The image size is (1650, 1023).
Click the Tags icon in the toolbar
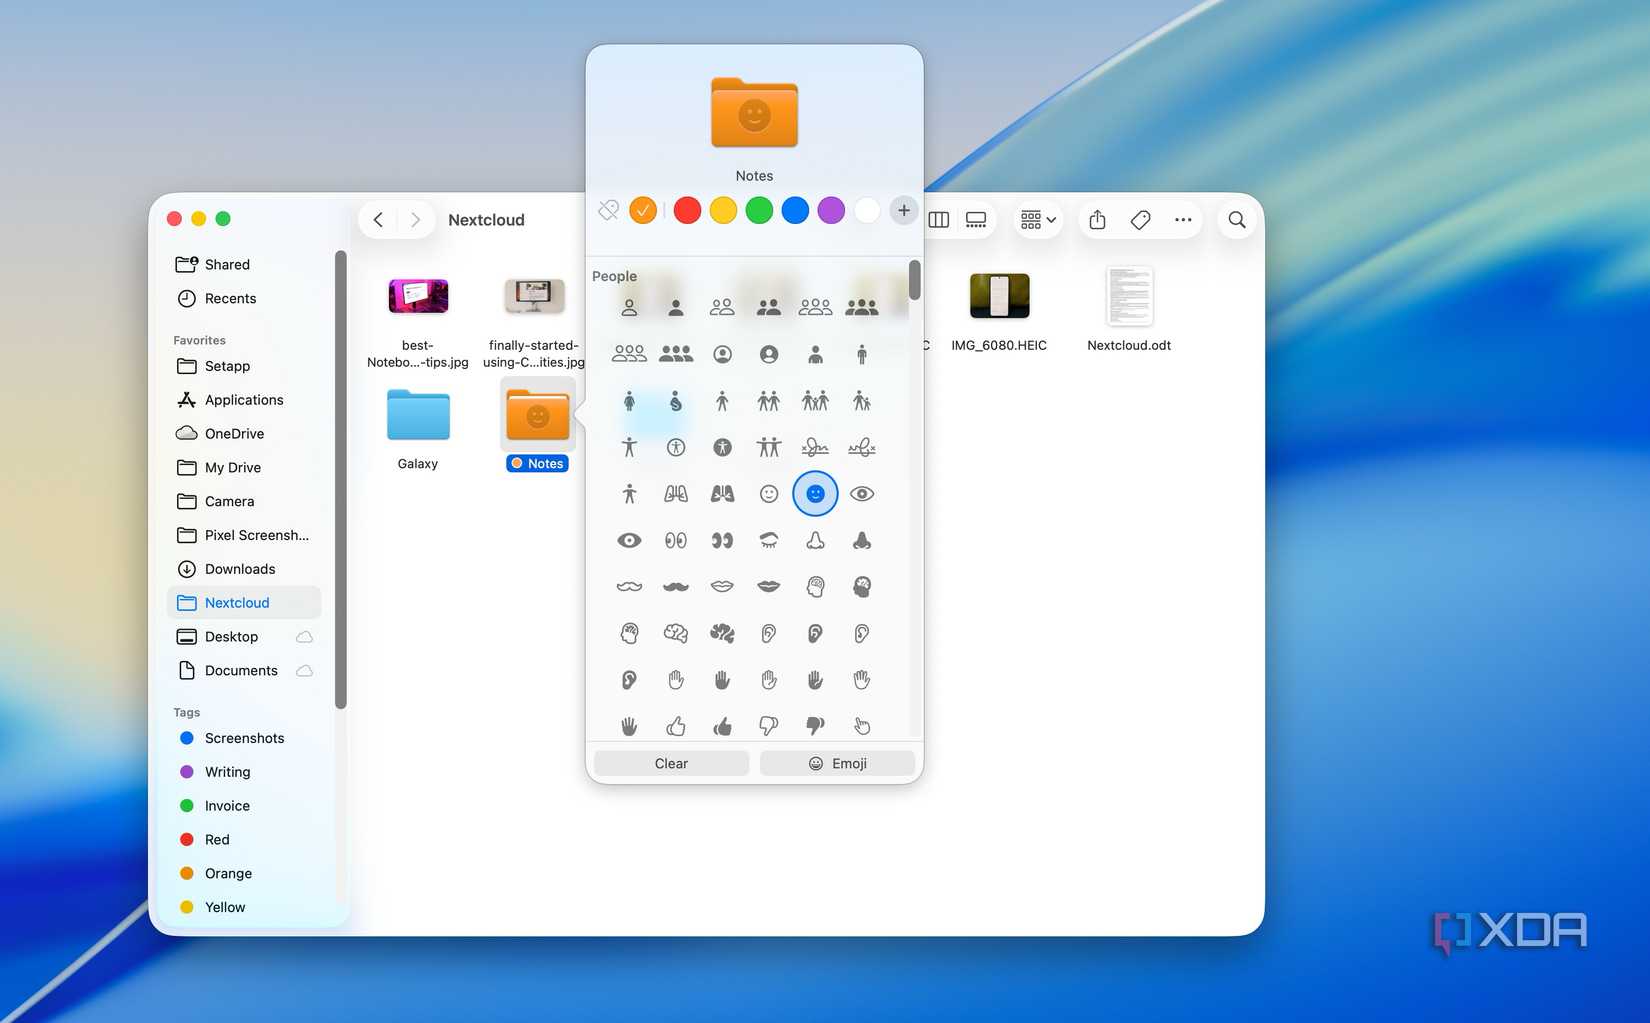pyautogui.click(x=1140, y=219)
